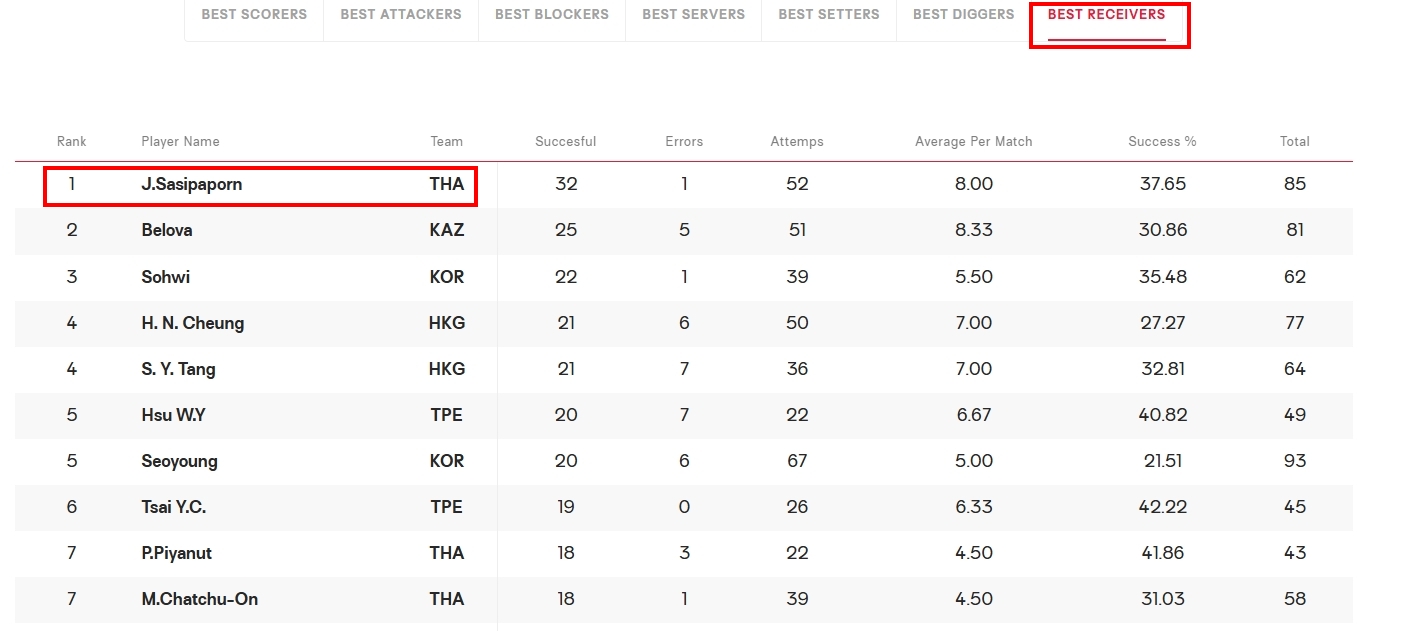Click Tsai Y.C. player name
1427x631 pixels.
[x=174, y=507]
